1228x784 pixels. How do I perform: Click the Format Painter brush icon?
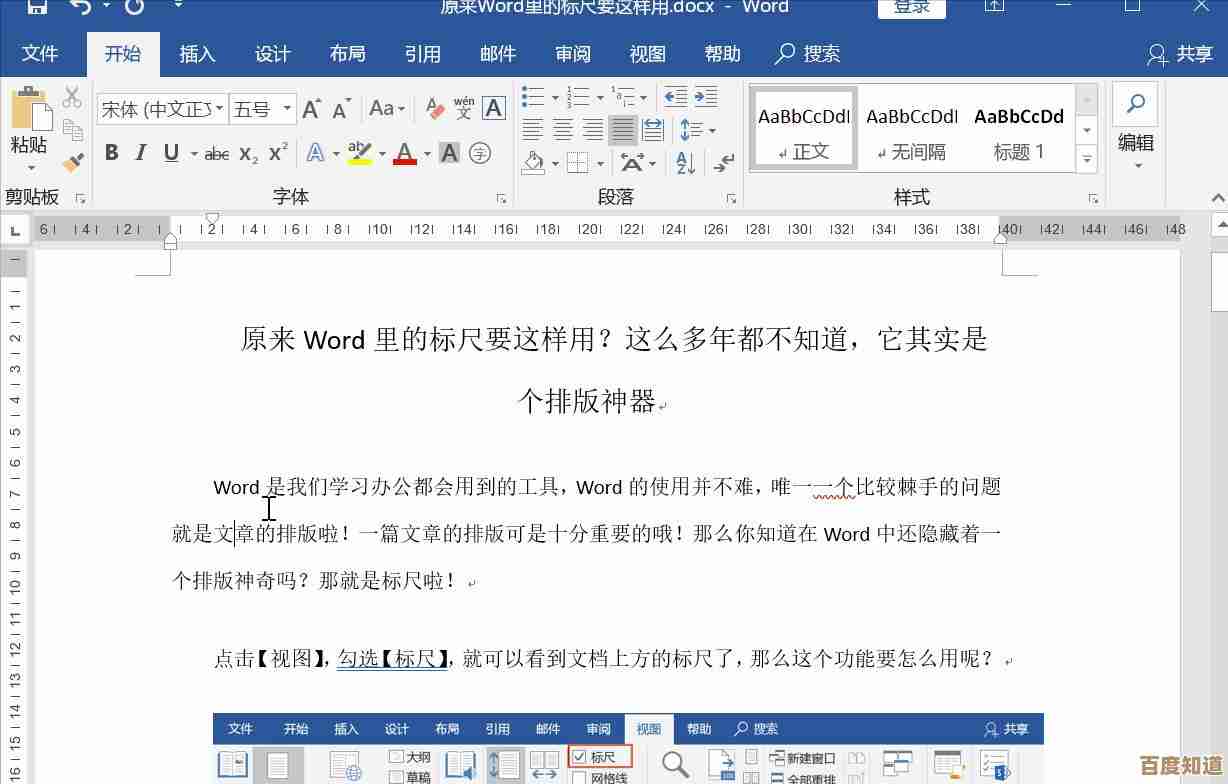(x=72, y=161)
